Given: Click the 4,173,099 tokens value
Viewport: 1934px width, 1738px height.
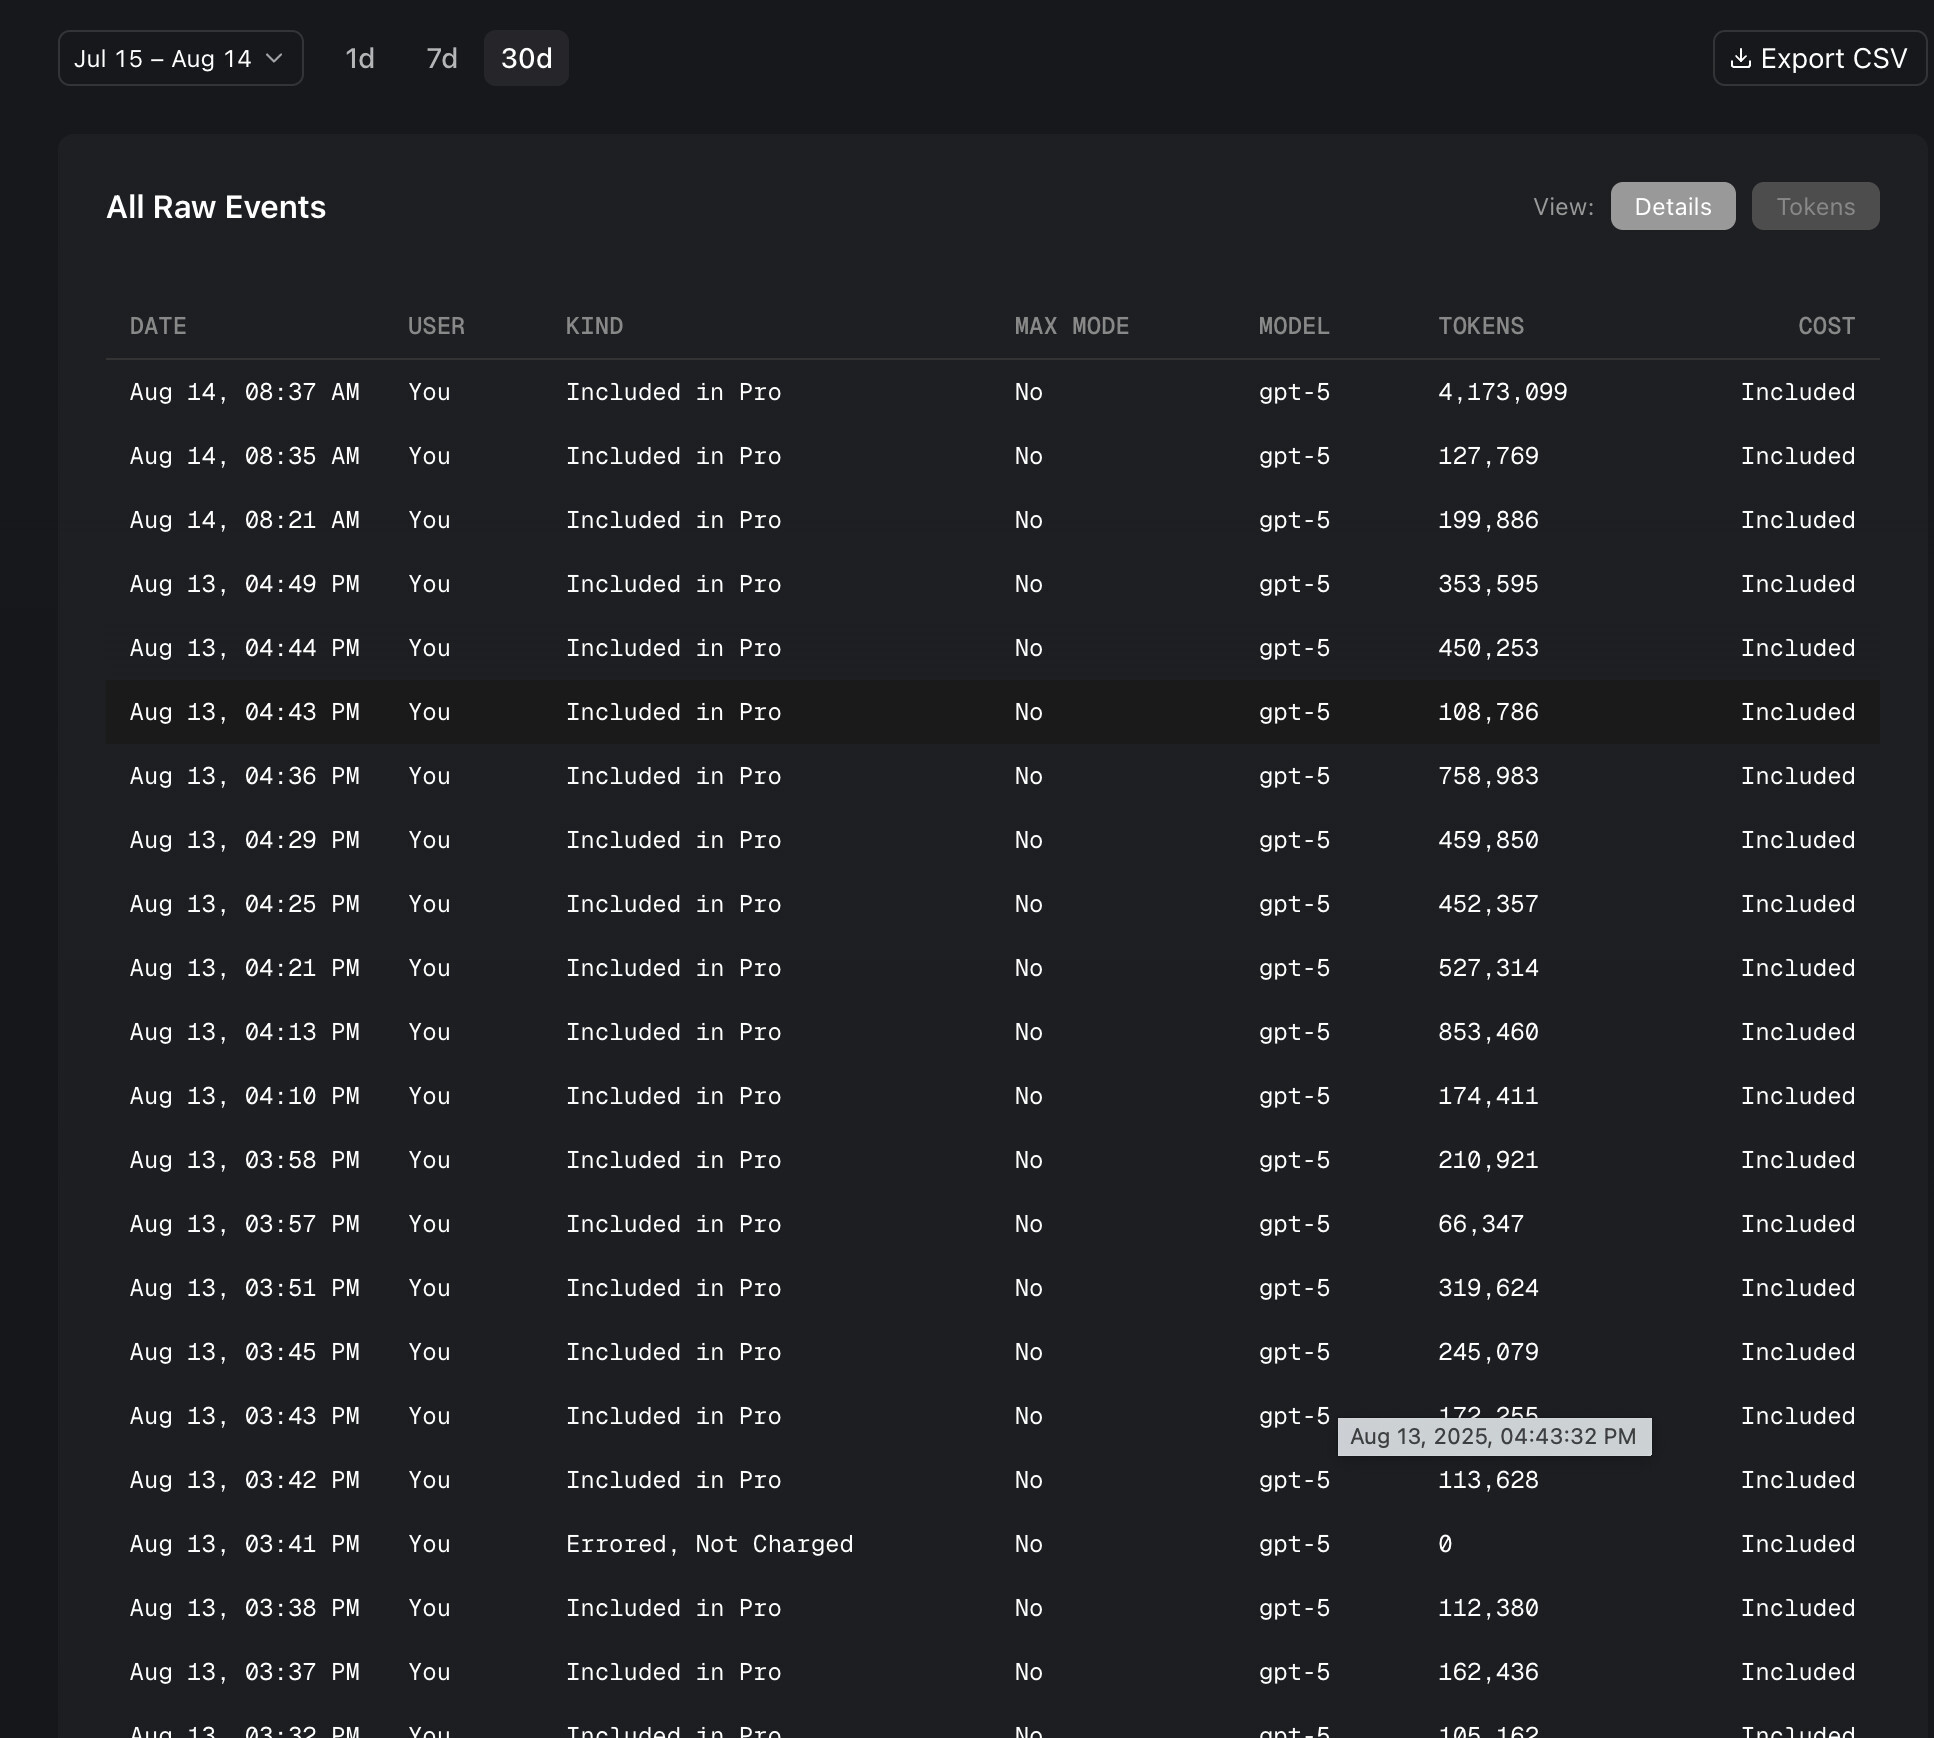Looking at the screenshot, I should coord(1502,392).
